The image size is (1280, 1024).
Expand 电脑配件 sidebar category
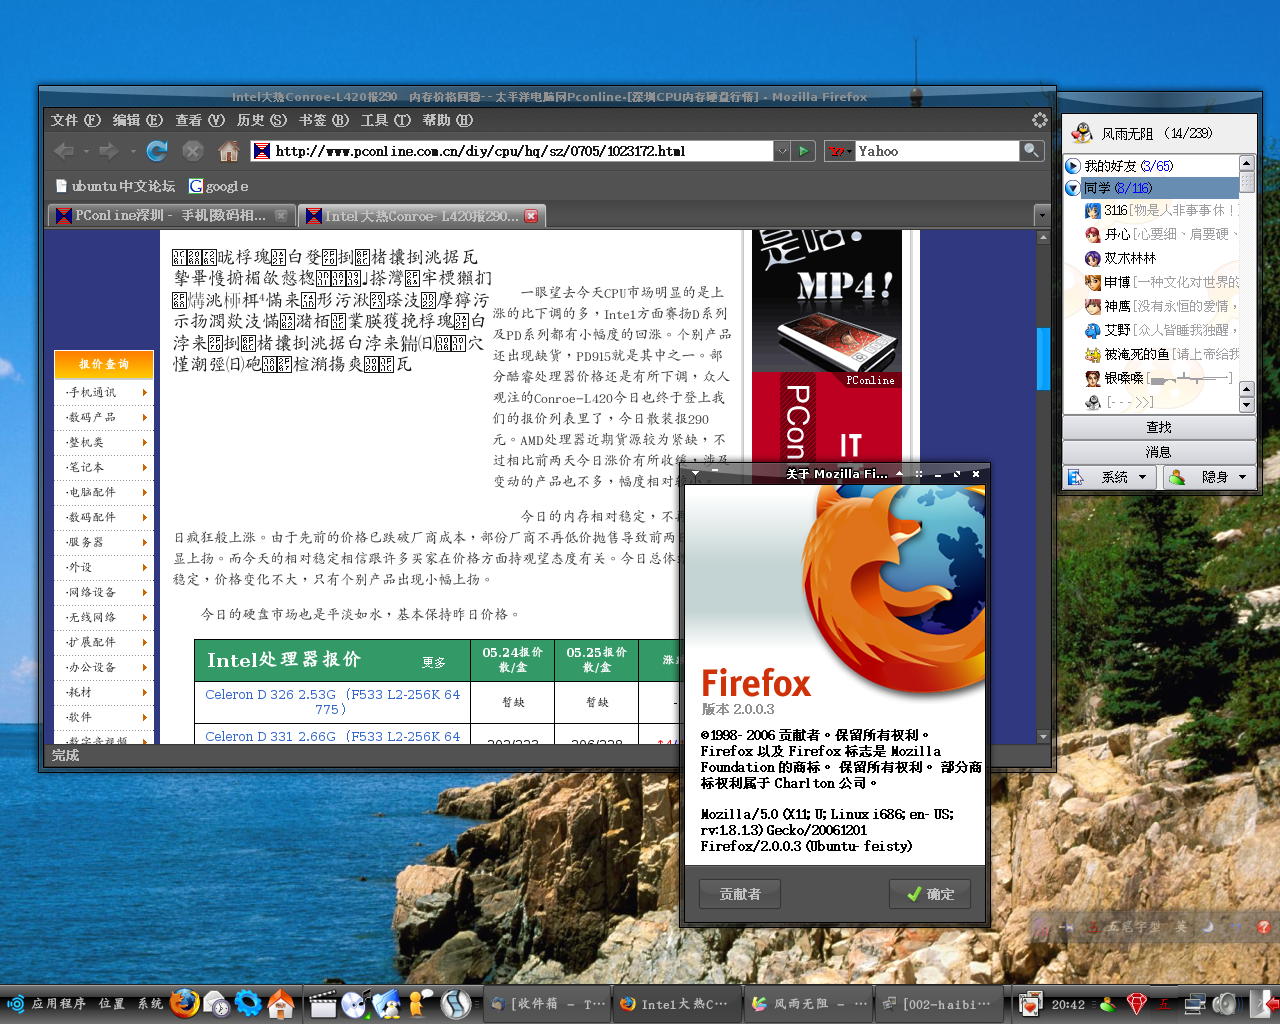coord(106,492)
